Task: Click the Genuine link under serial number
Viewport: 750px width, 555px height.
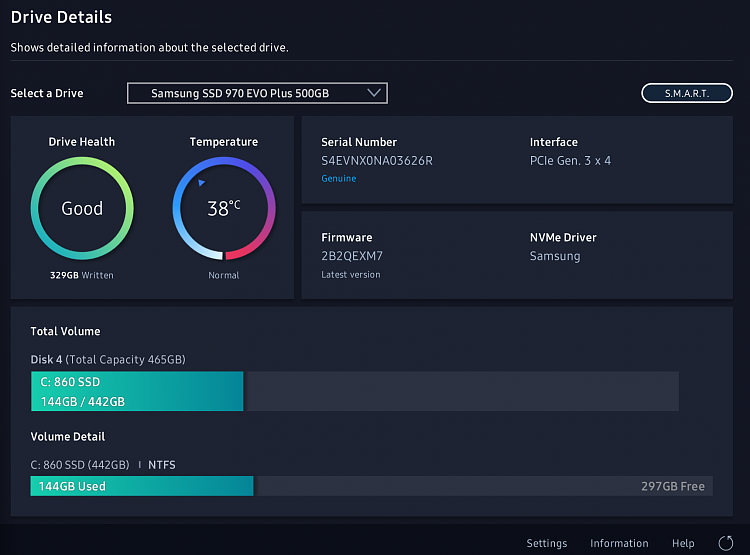Action: tap(339, 178)
